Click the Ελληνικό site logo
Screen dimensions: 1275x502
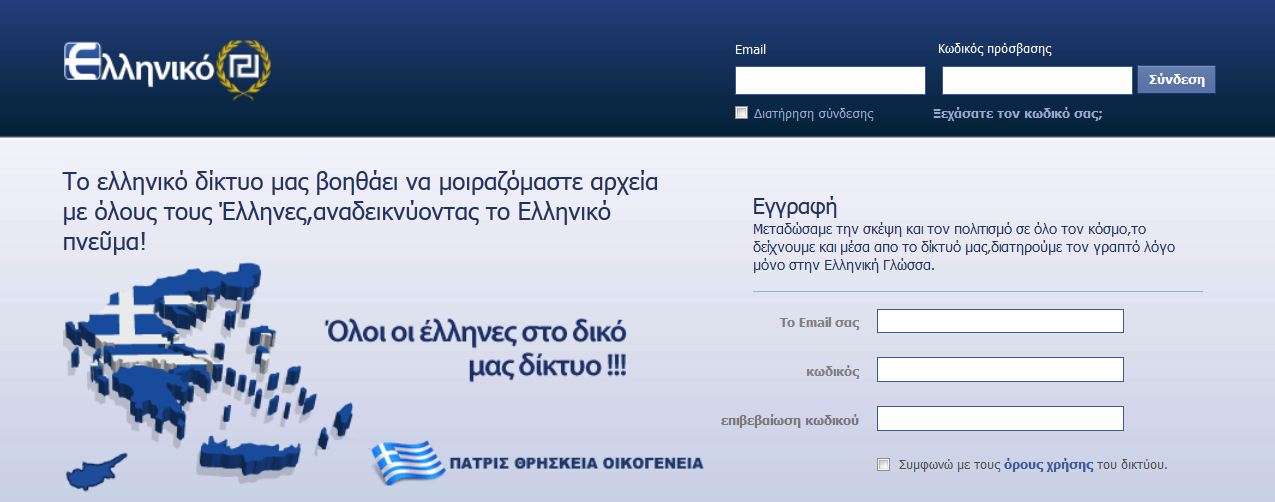tap(167, 69)
